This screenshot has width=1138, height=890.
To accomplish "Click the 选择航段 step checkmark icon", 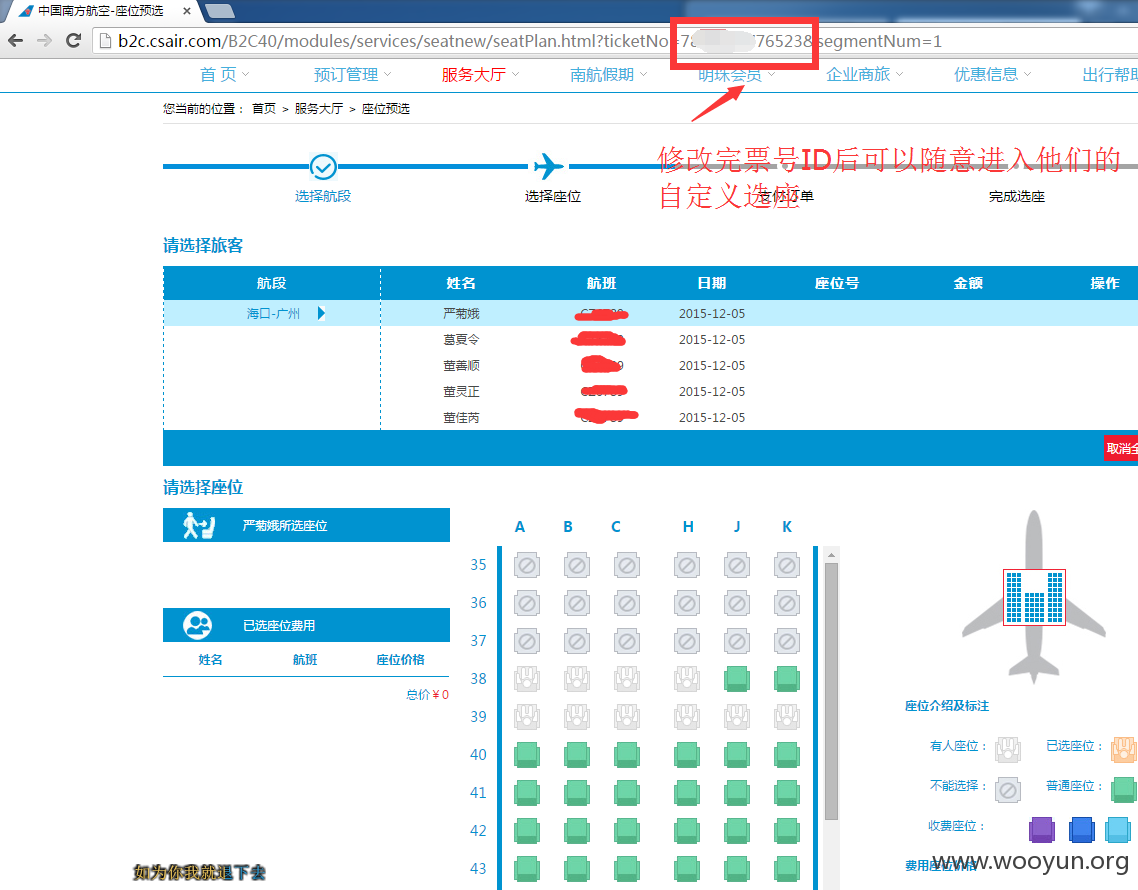I will coord(323,167).
